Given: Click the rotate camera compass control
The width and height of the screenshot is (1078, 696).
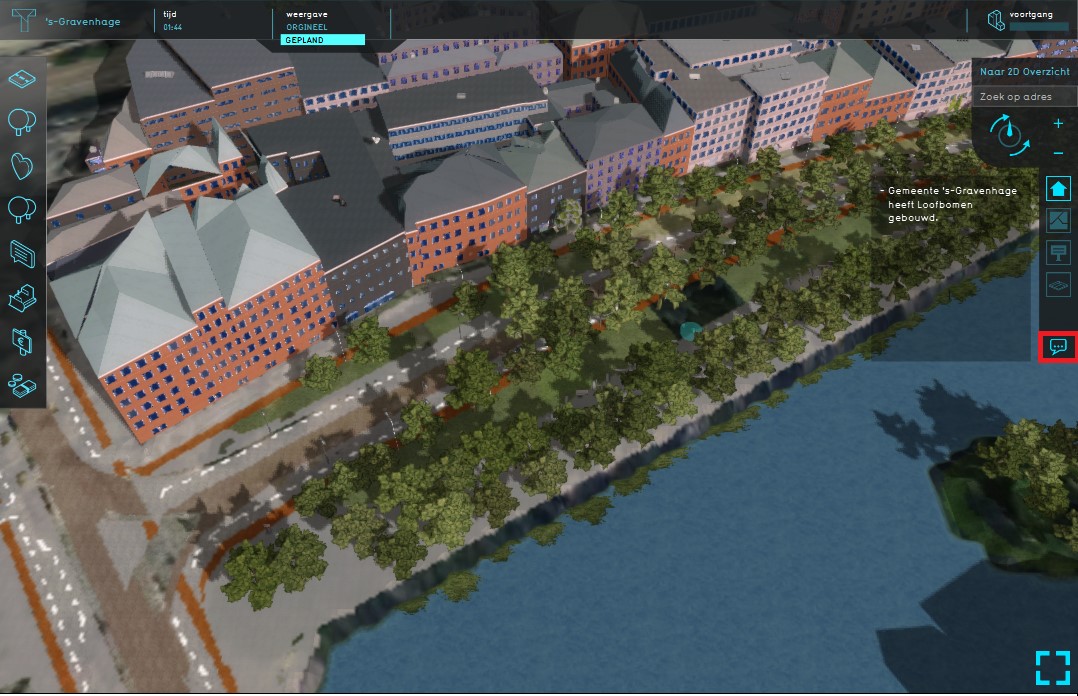Looking at the screenshot, I should coord(1009,136).
